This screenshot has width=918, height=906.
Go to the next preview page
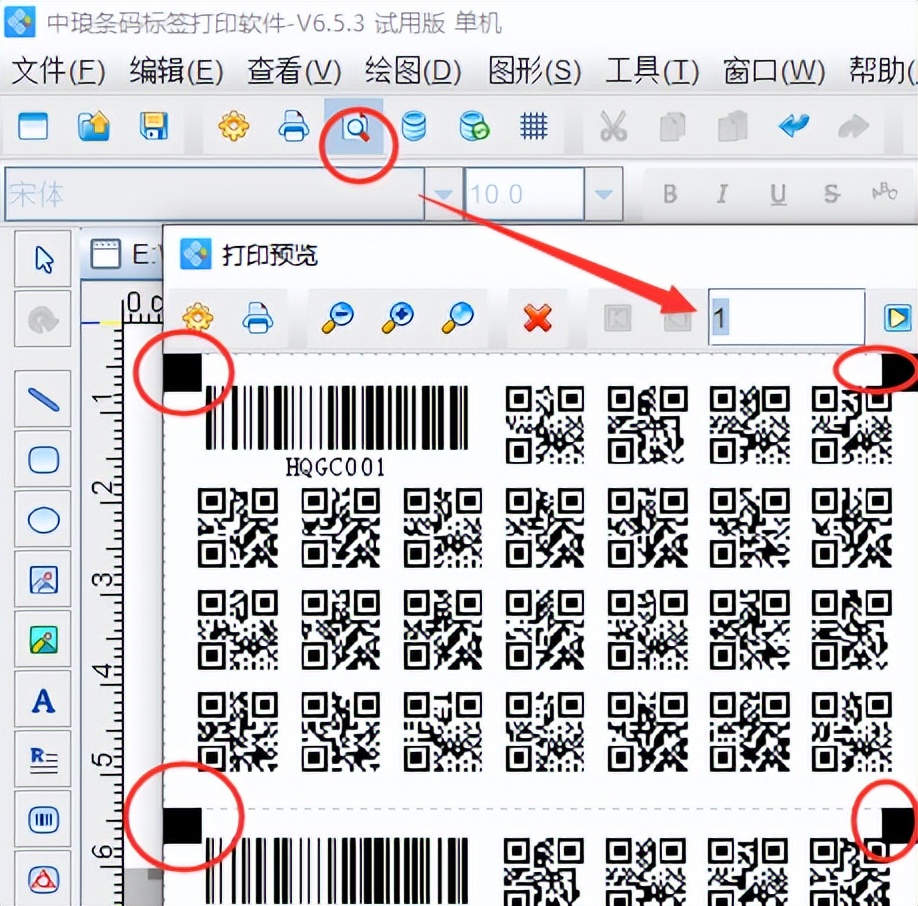click(x=897, y=318)
